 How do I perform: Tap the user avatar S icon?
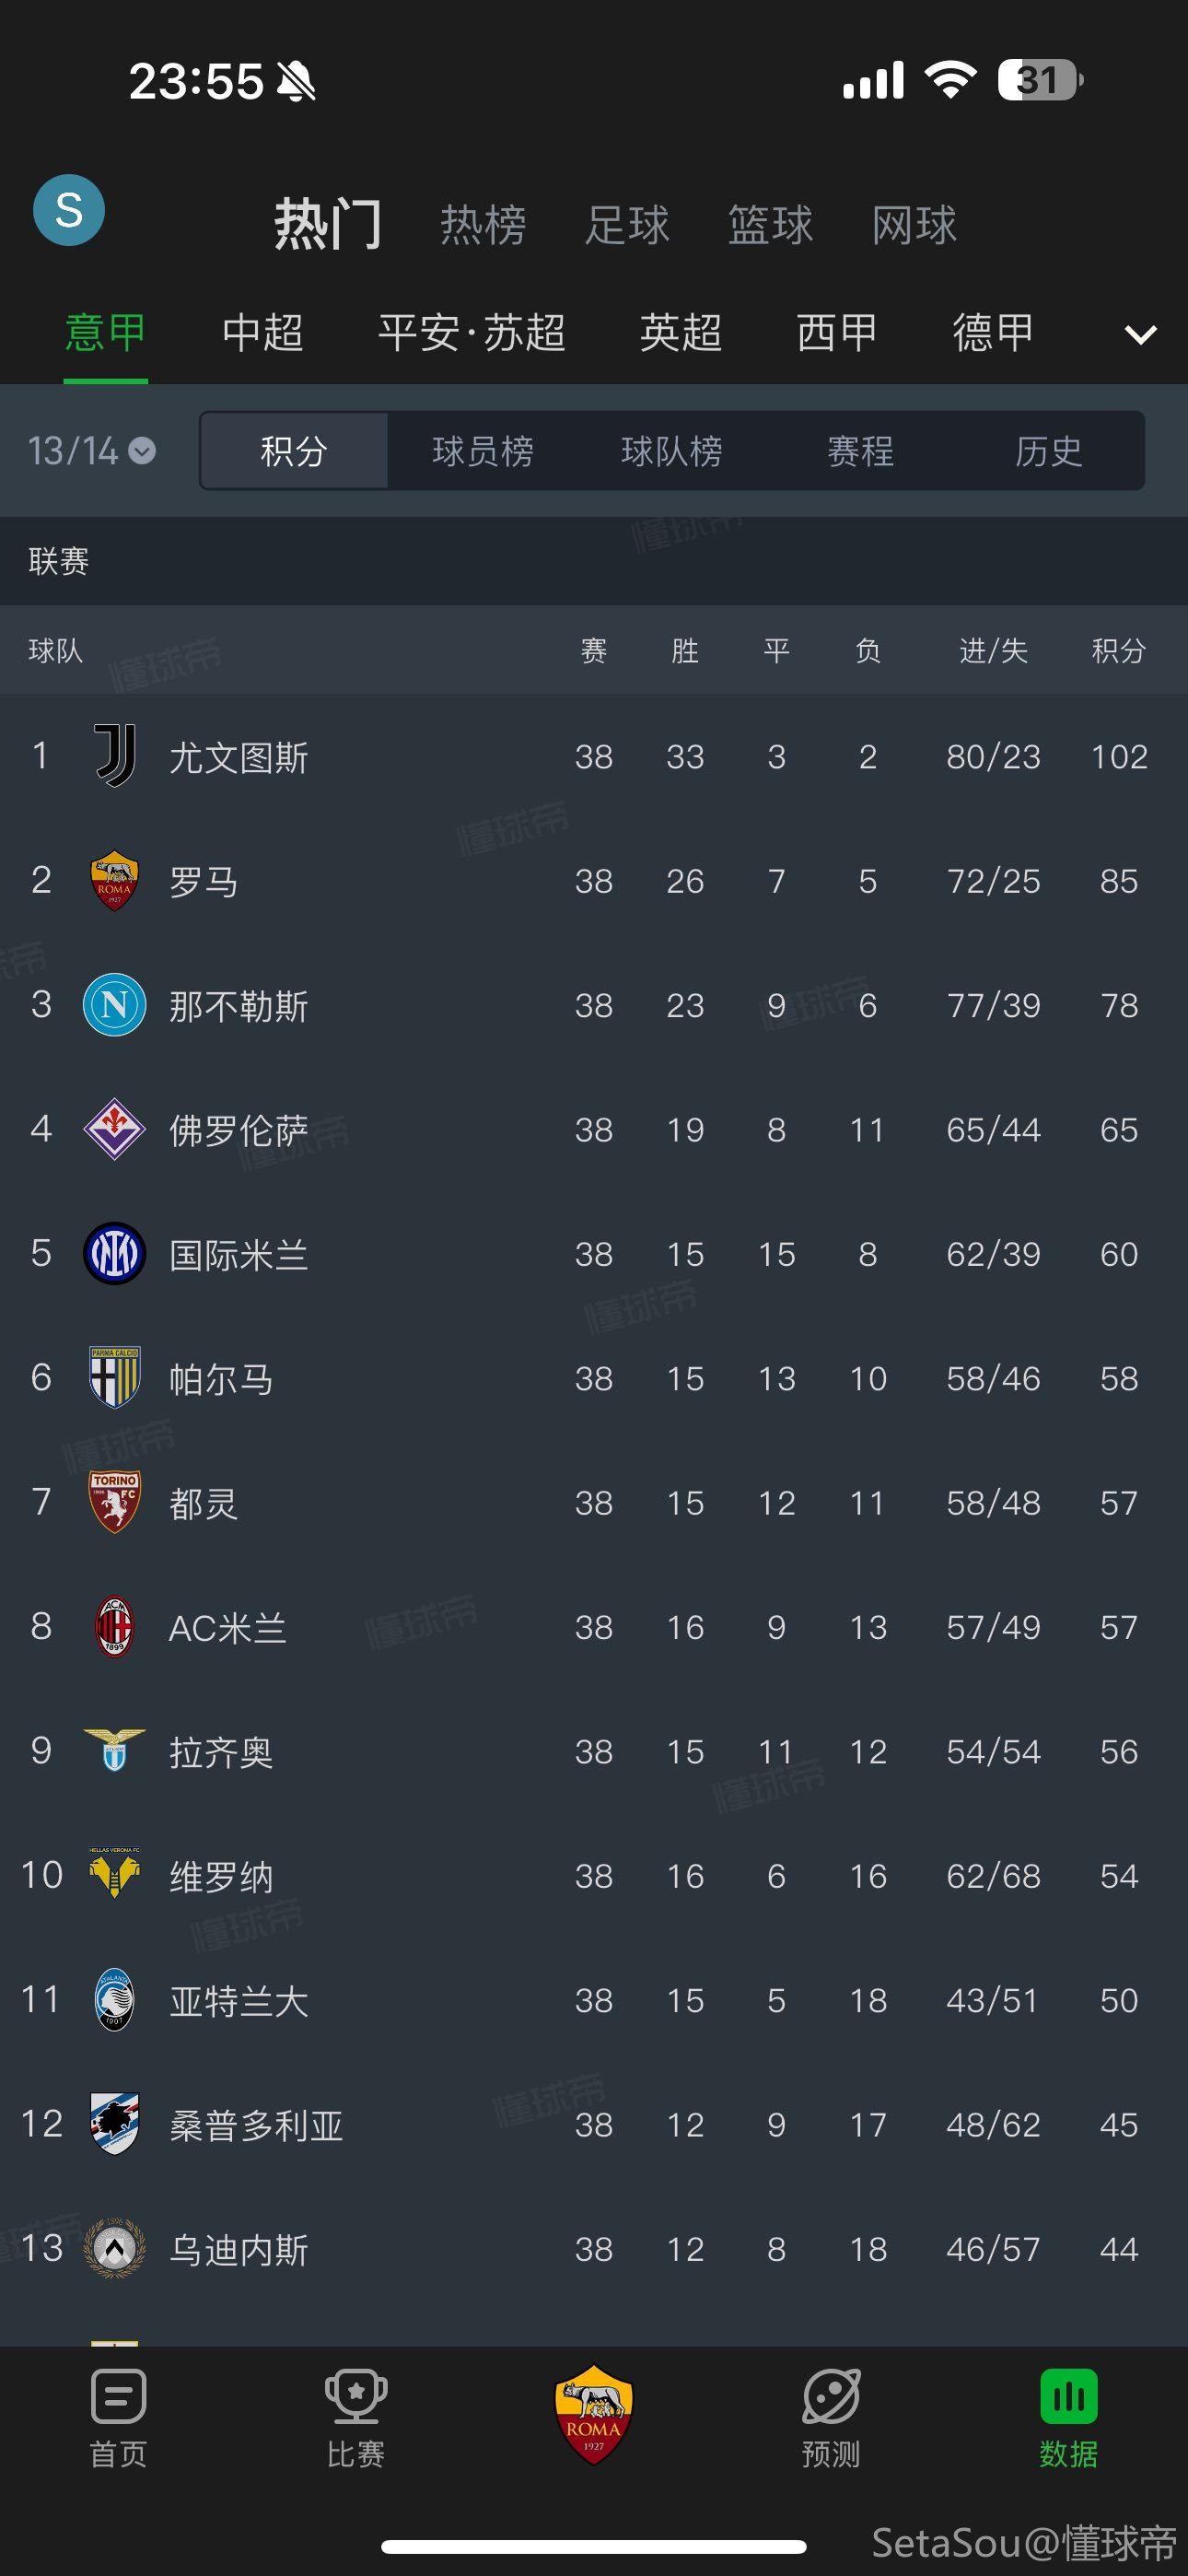[x=69, y=210]
